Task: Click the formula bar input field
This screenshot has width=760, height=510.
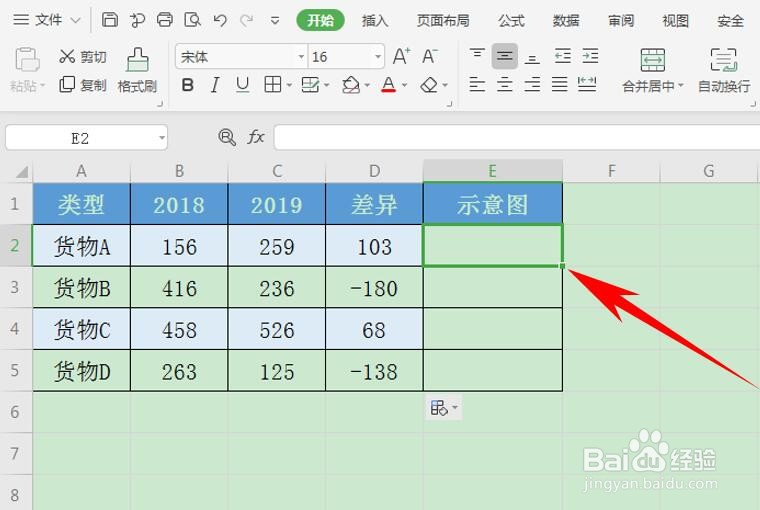Action: 517,138
